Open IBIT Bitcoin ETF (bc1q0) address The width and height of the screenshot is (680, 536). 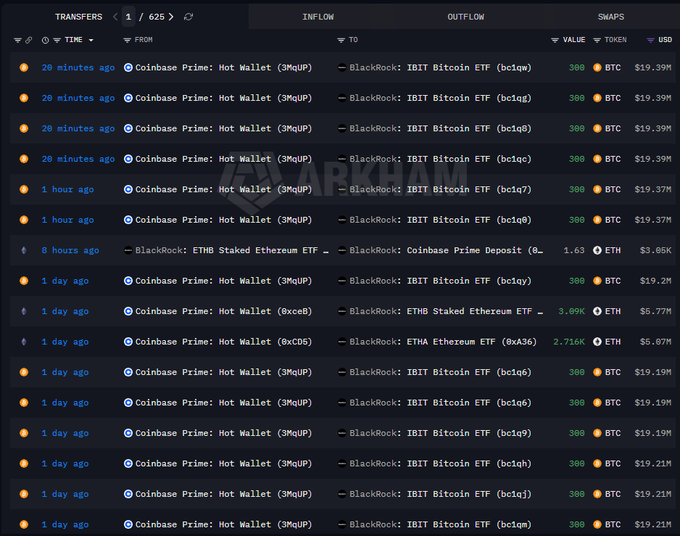469,220
